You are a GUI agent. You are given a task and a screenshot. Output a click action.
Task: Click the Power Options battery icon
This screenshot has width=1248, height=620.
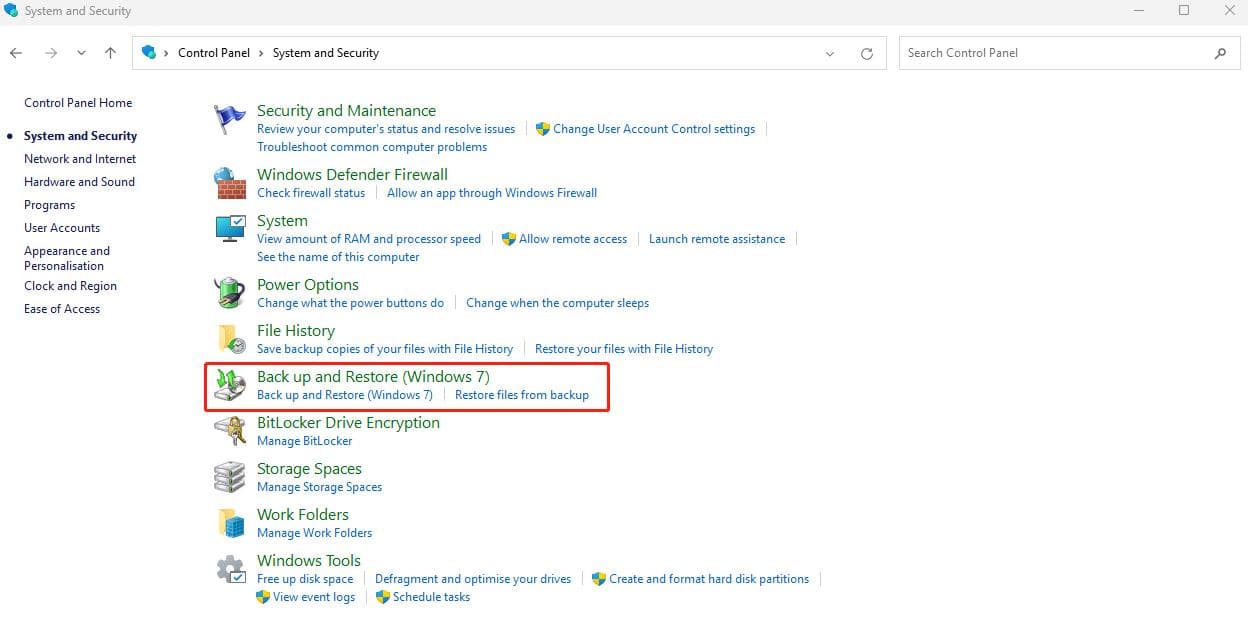coord(230,293)
